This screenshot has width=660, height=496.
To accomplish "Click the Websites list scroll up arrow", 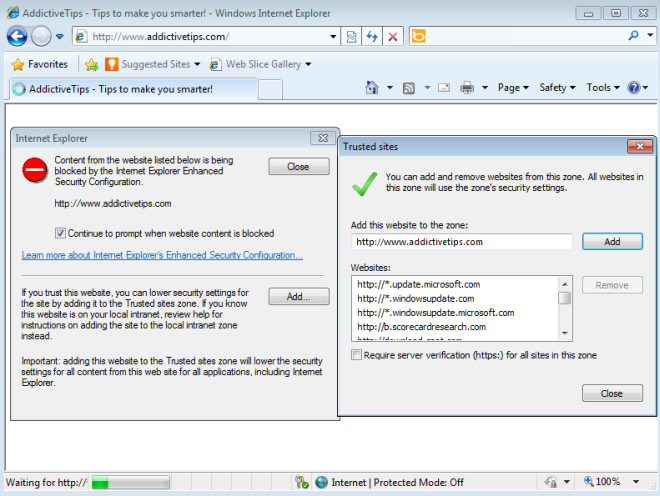I will (564, 284).
